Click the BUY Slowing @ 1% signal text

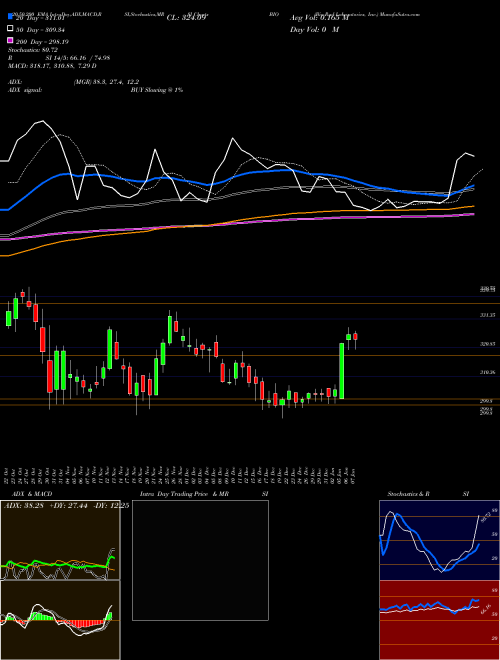(x=157, y=90)
